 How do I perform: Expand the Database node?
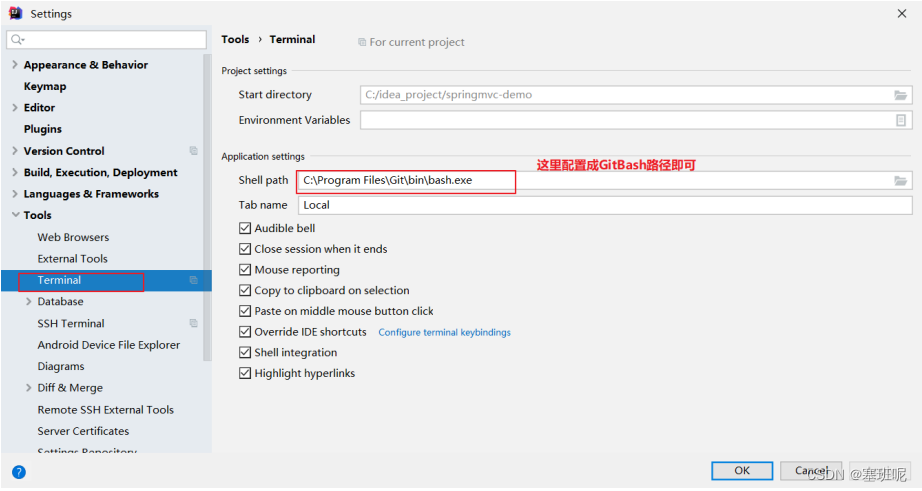click(x=28, y=302)
